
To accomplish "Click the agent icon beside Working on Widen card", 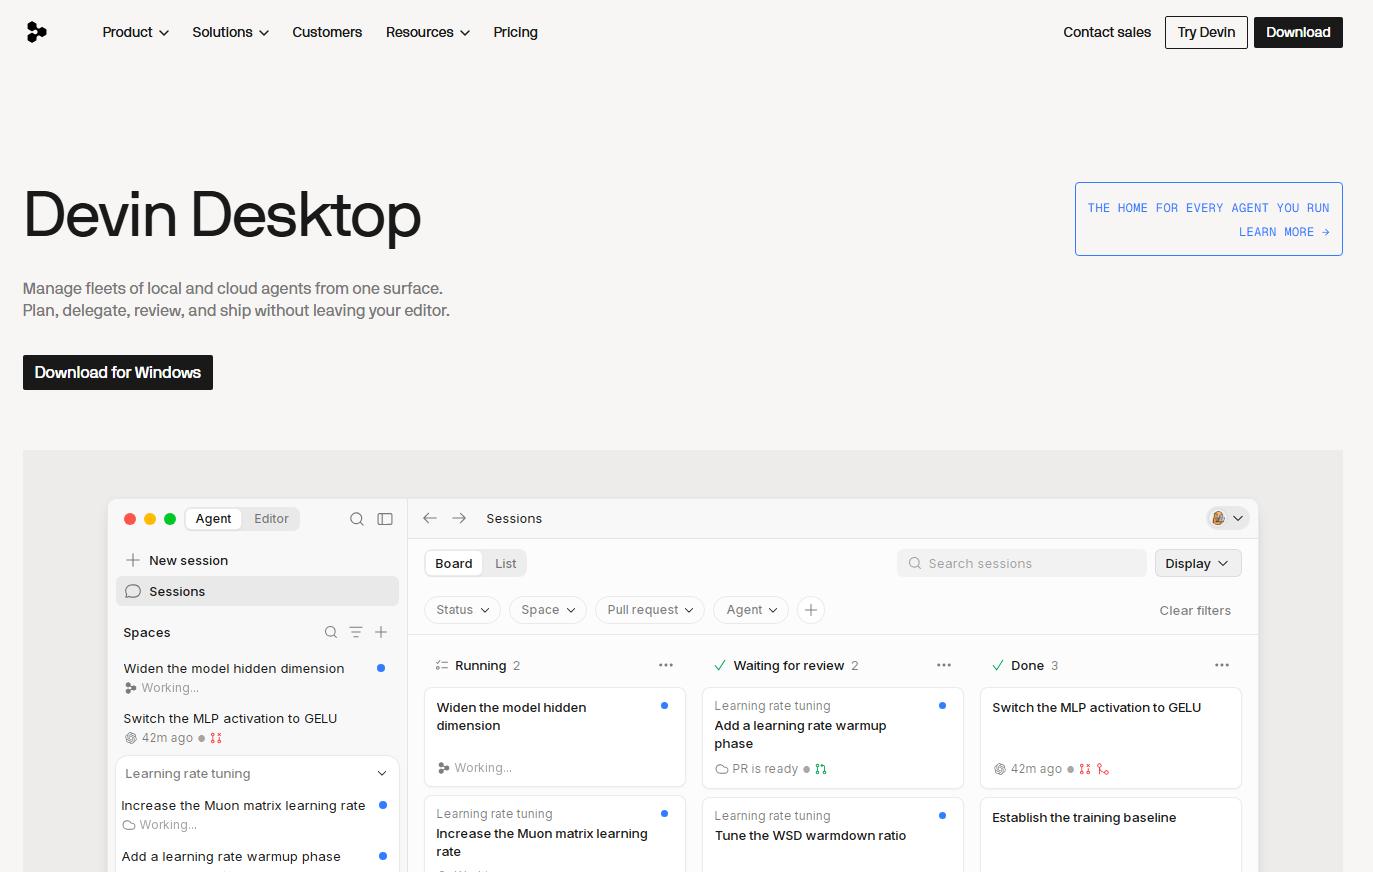I will [443, 768].
